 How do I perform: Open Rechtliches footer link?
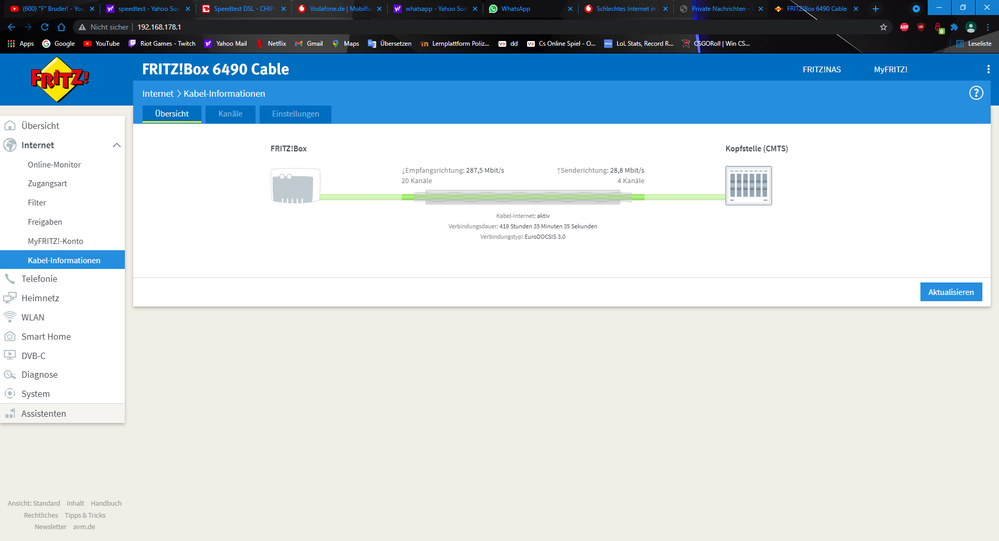pyautogui.click(x=41, y=516)
